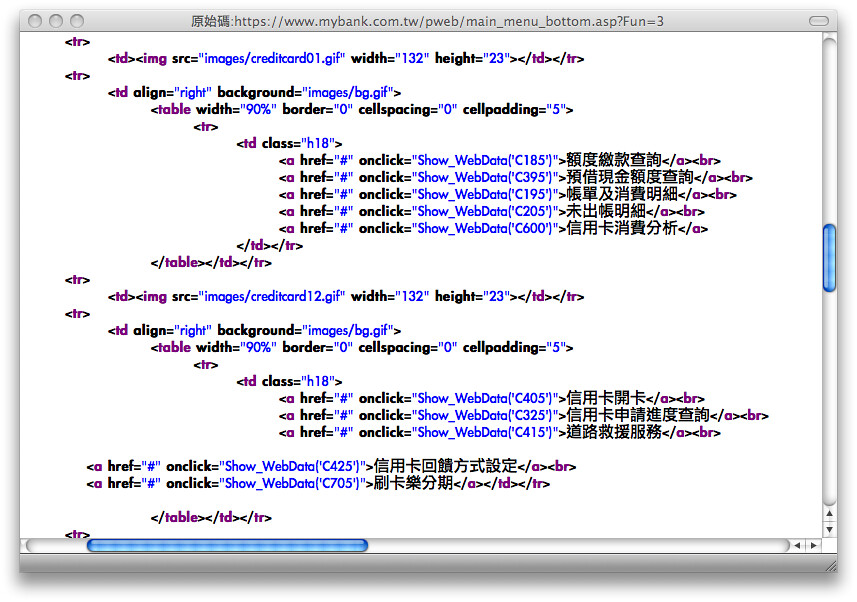857x602 pixels.
Task: Click the horizontal scrollbar blue thumb
Action: (x=227, y=546)
